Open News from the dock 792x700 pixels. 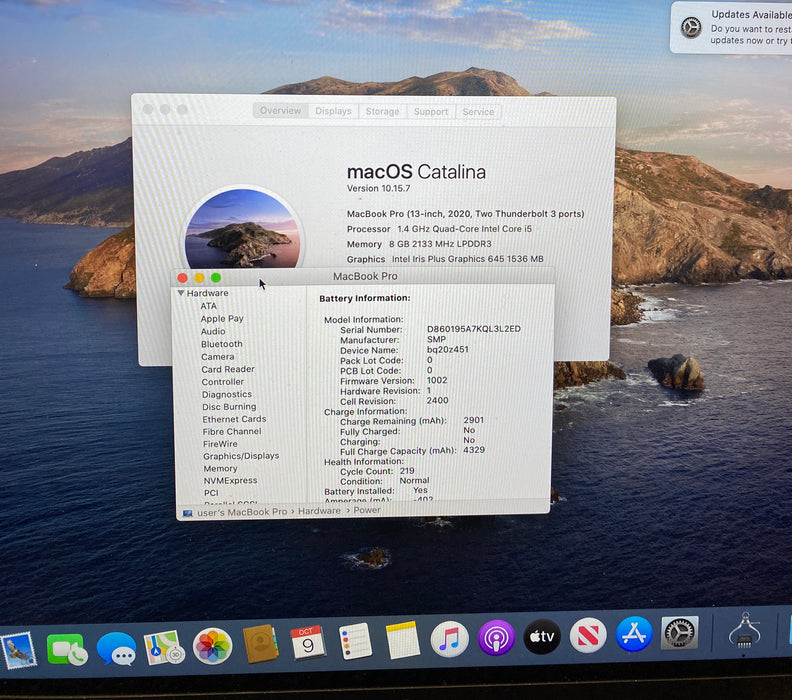click(x=588, y=635)
